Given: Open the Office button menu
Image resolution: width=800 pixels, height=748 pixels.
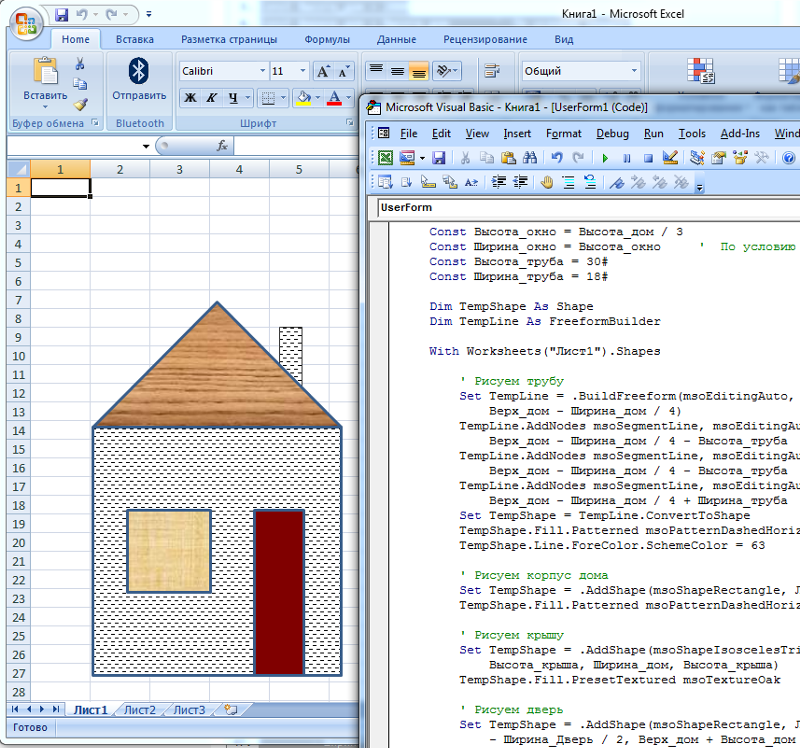Looking at the screenshot, I should tap(27, 23).
